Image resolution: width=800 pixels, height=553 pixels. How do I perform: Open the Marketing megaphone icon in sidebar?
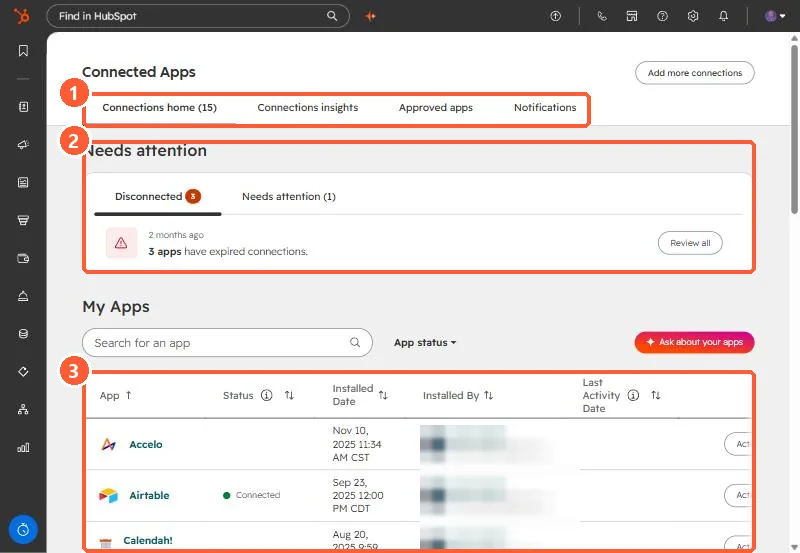(x=23, y=145)
